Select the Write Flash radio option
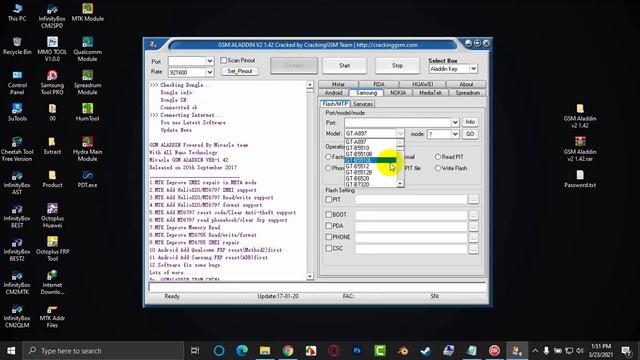Image resolution: width=640 pixels, height=360 pixels. [x=438, y=168]
